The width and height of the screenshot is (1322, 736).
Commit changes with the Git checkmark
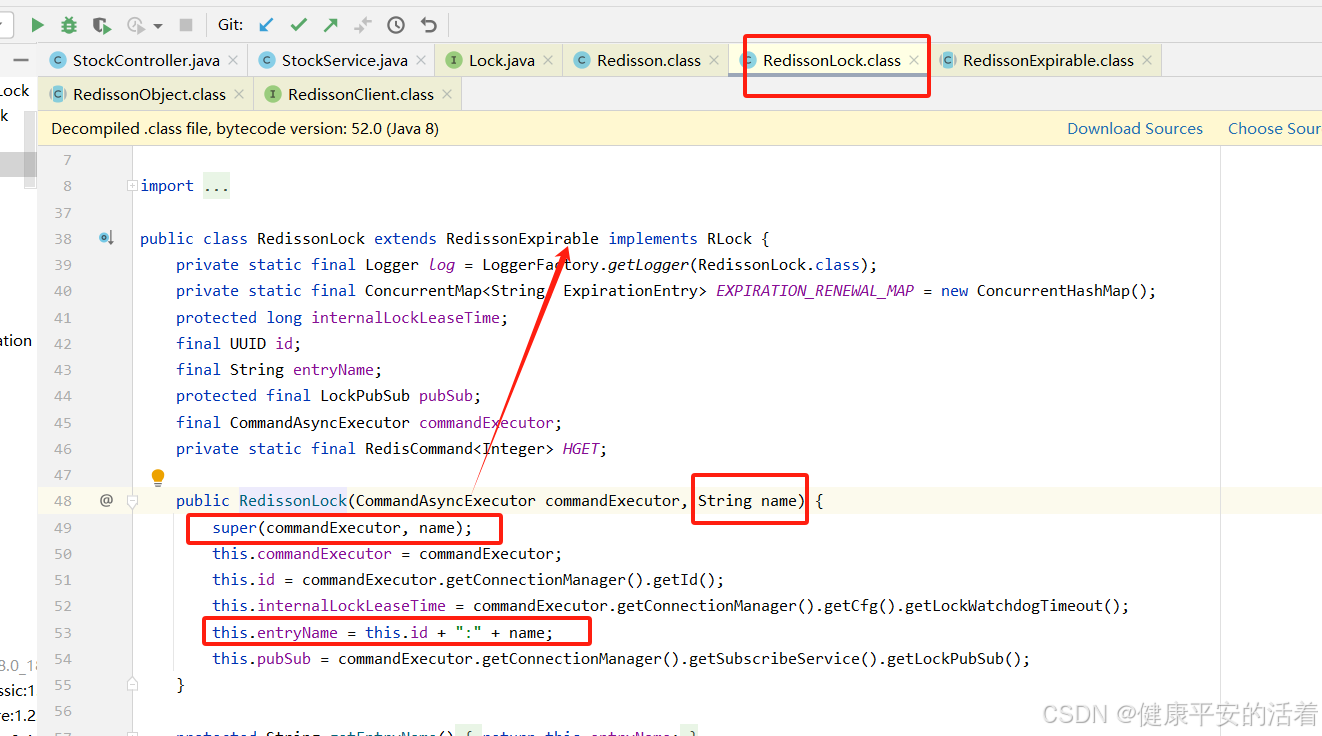coord(298,25)
